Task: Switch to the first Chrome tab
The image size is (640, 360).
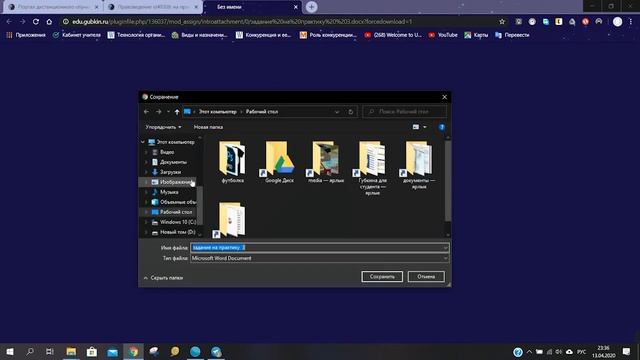Action: click(x=53, y=7)
